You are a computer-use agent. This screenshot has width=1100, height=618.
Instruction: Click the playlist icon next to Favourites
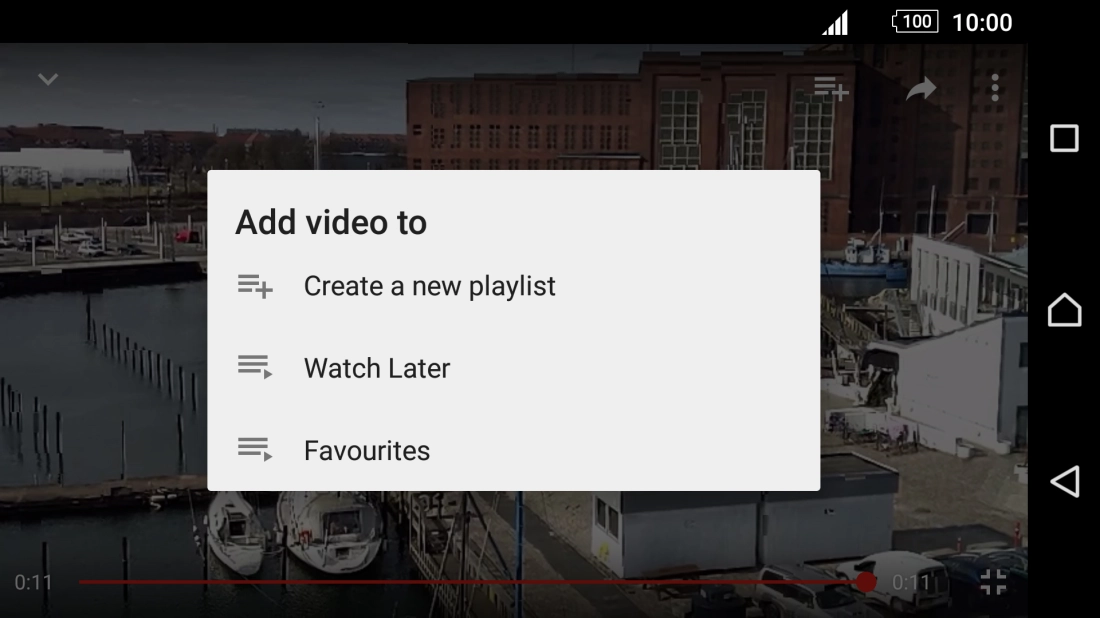tap(255, 450)
